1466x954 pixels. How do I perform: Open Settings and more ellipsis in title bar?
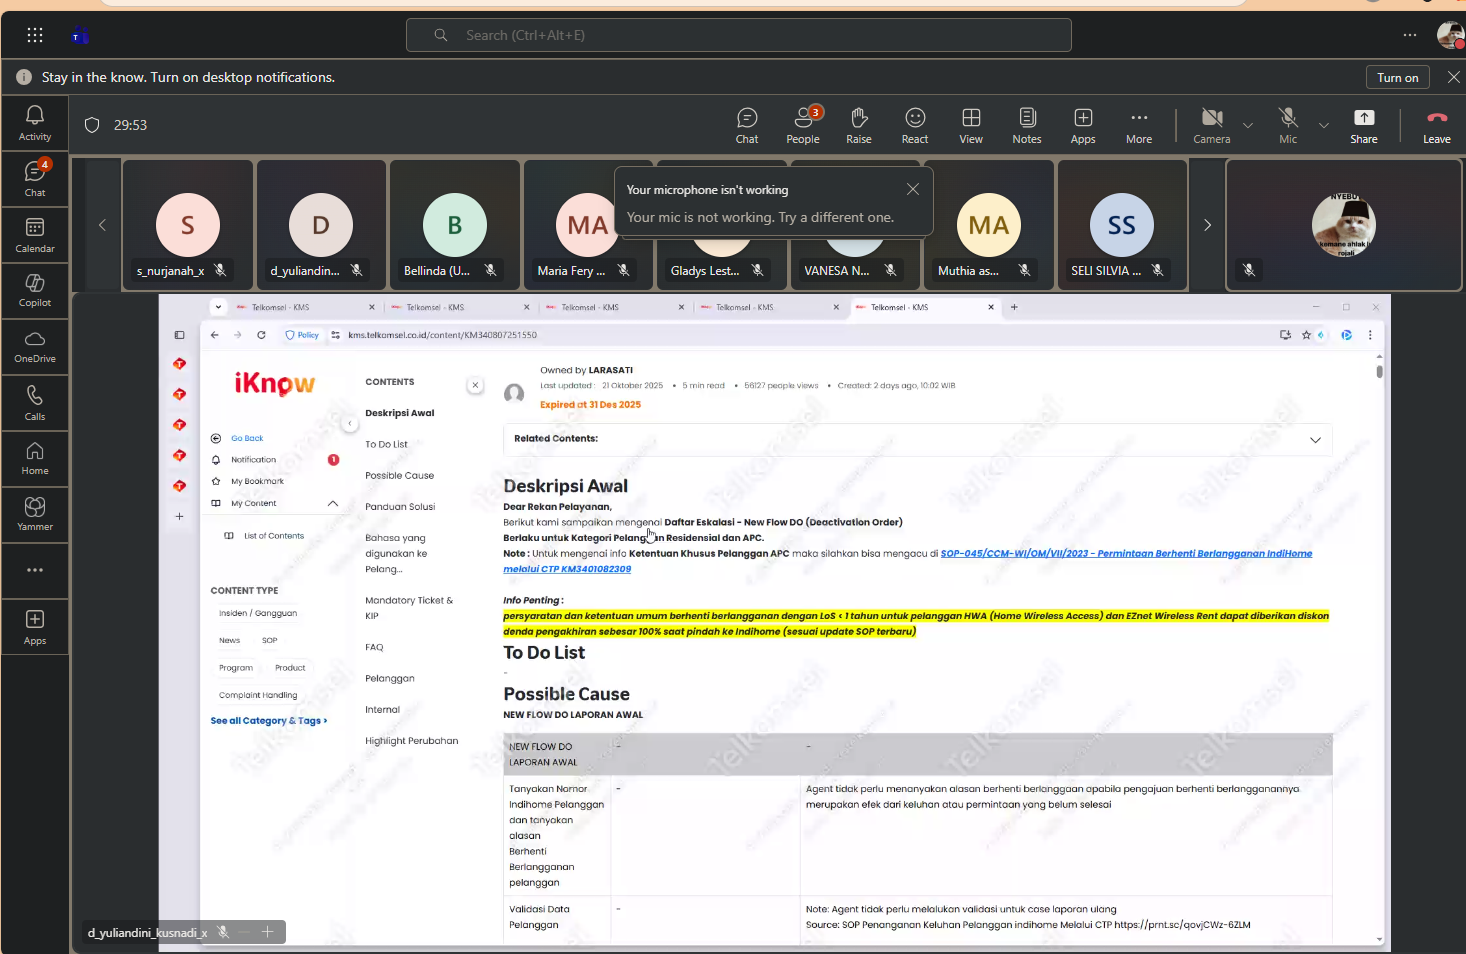(1410, 35)
